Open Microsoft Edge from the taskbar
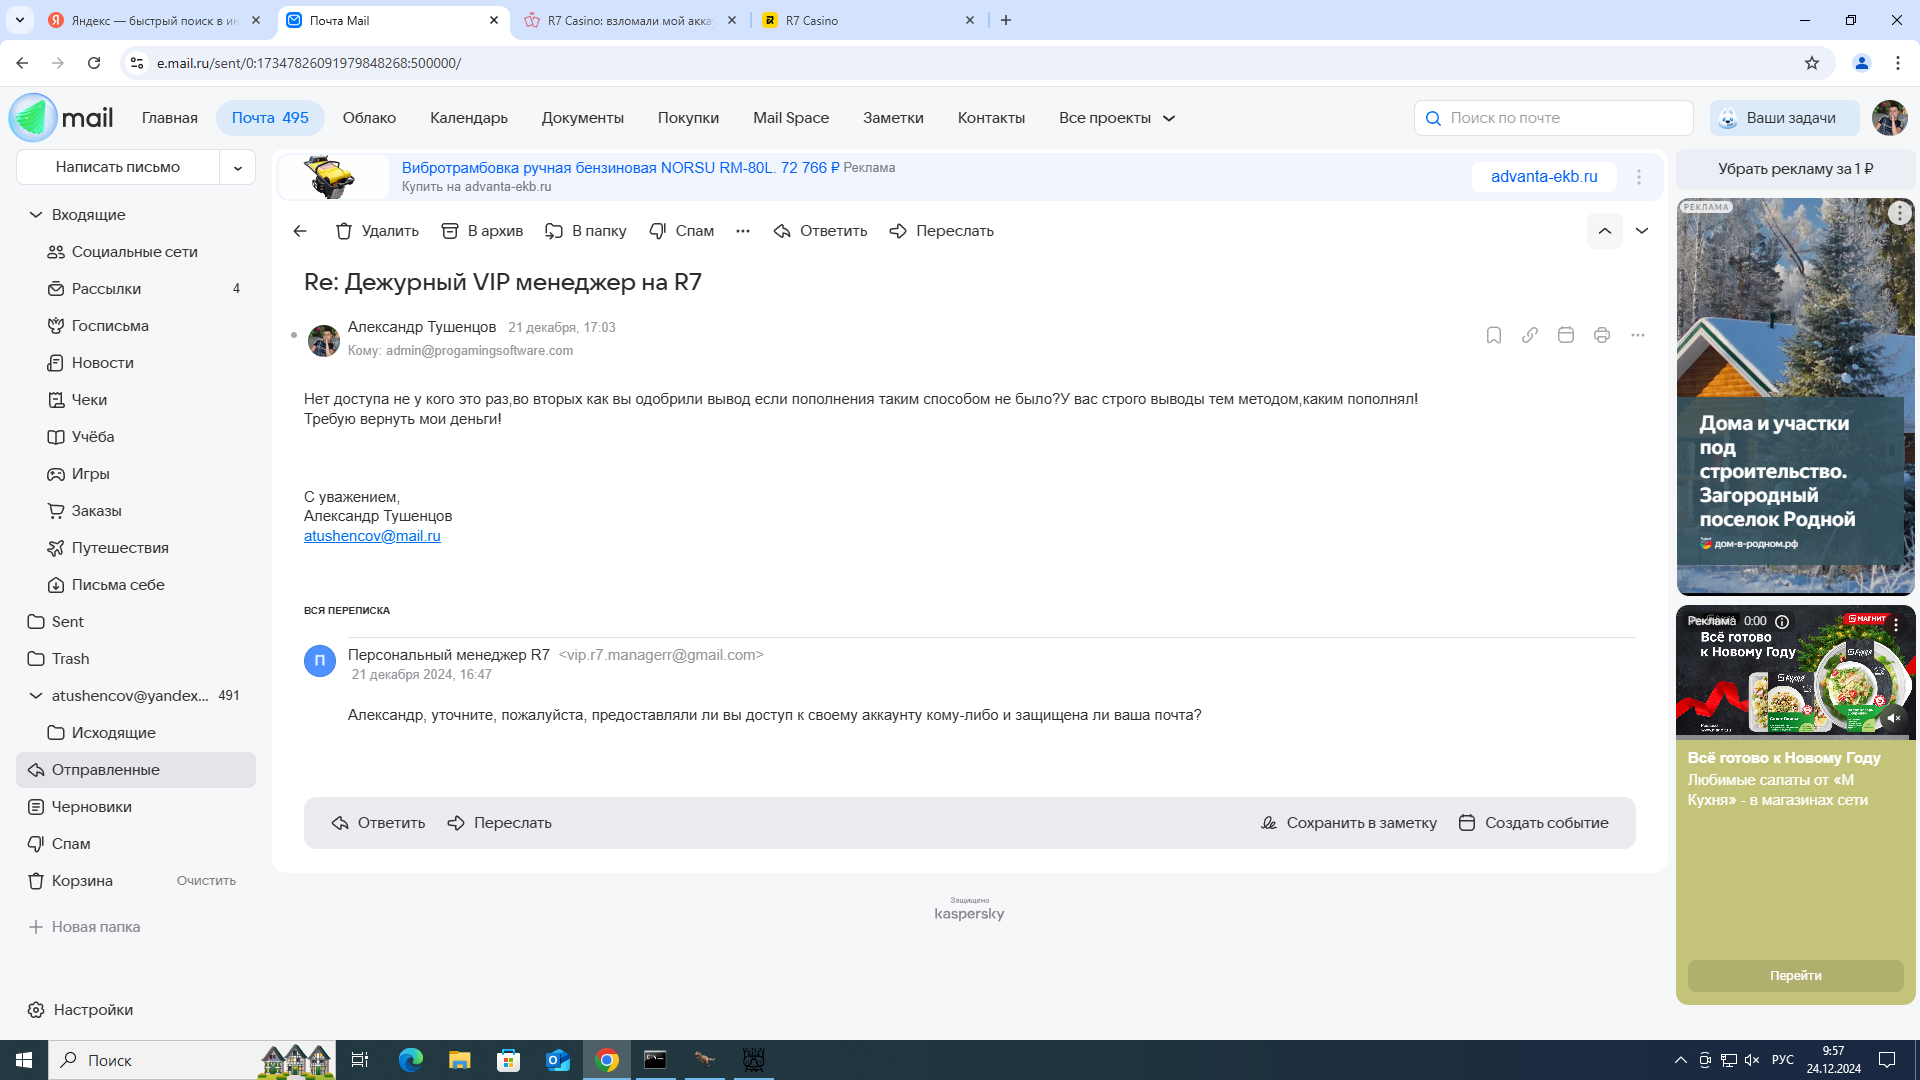Viewport: 1920px width, 1080px height. pos(411,1060)
